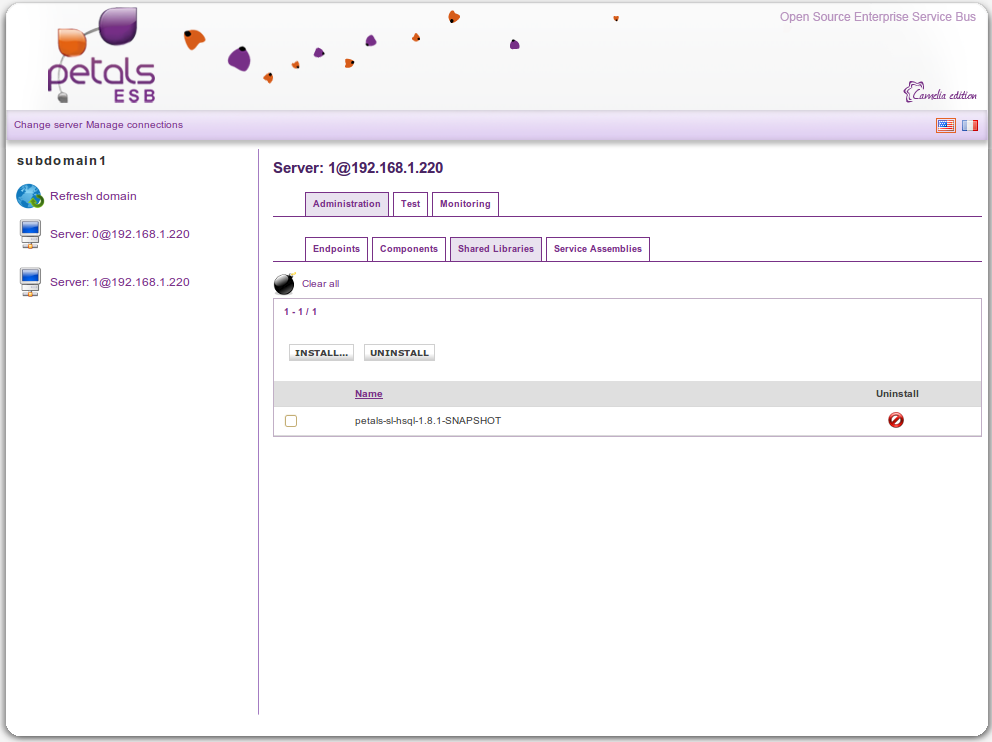Click red uninstall icon for petals-sl-hsql

pos(896,421)
